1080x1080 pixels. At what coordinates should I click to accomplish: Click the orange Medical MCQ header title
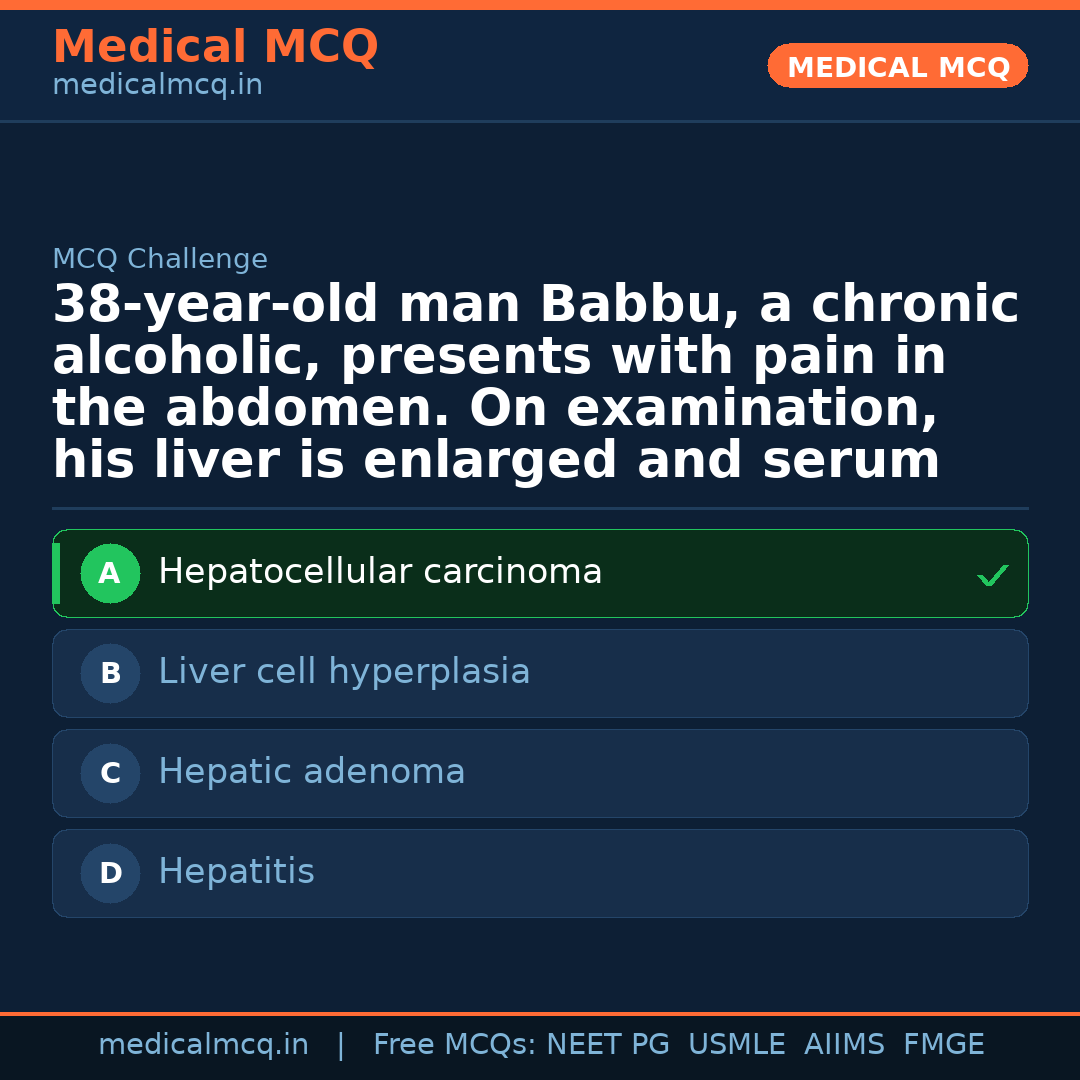(215, 47)
